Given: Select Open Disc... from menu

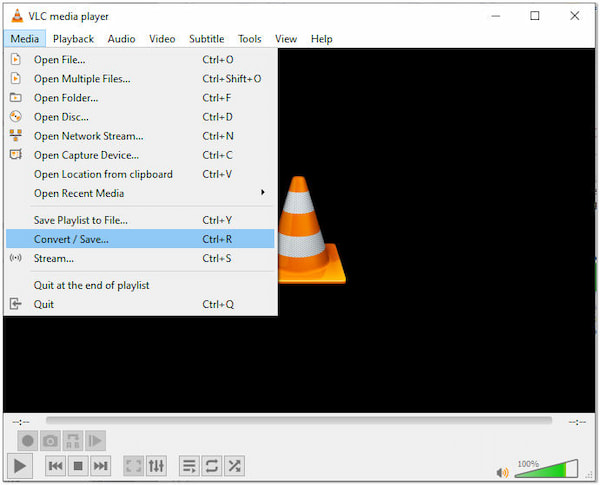Looking at the screenshot, I should 140,117.
